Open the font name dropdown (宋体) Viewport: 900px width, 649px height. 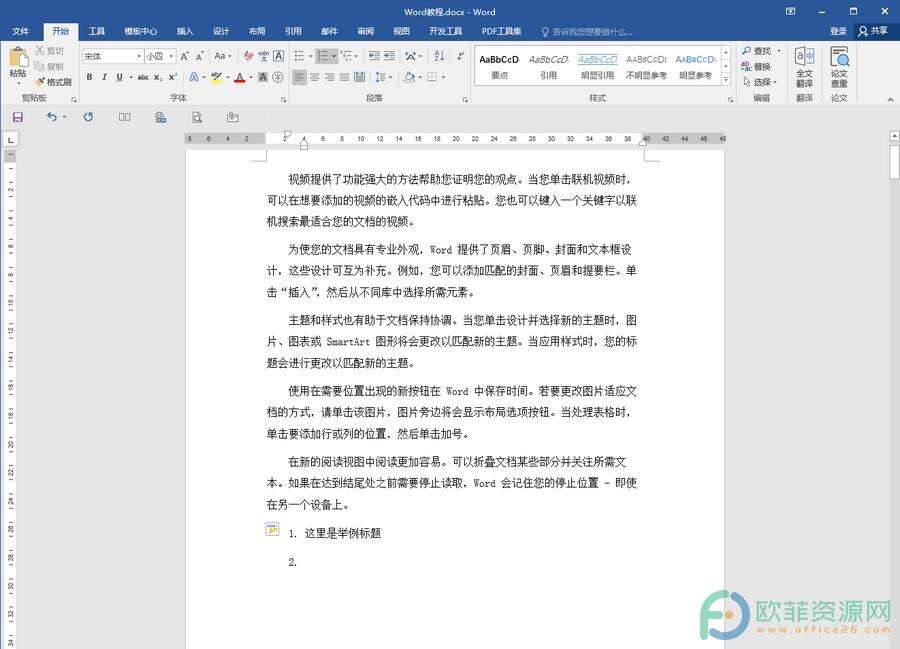(139, 56)
